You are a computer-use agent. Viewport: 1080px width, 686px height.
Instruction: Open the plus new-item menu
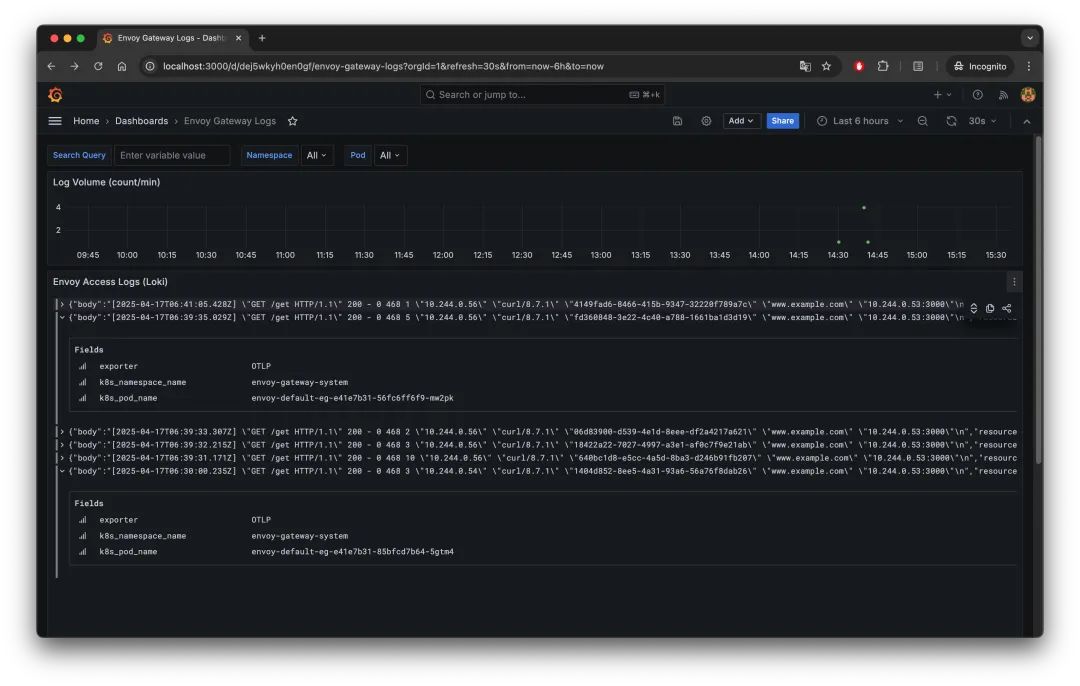click(x=942, y=95)
